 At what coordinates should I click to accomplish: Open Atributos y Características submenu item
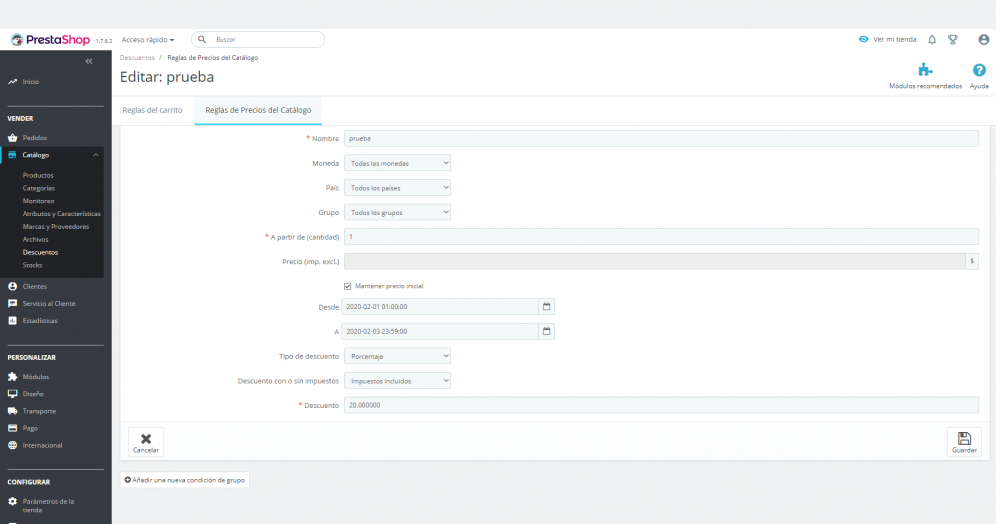62,214
